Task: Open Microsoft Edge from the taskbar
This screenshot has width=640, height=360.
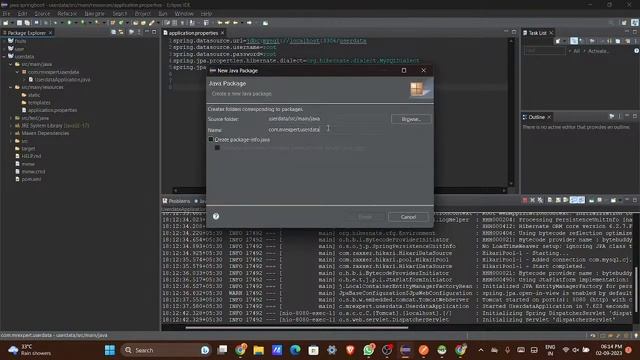Action: [x=295, y=350]
